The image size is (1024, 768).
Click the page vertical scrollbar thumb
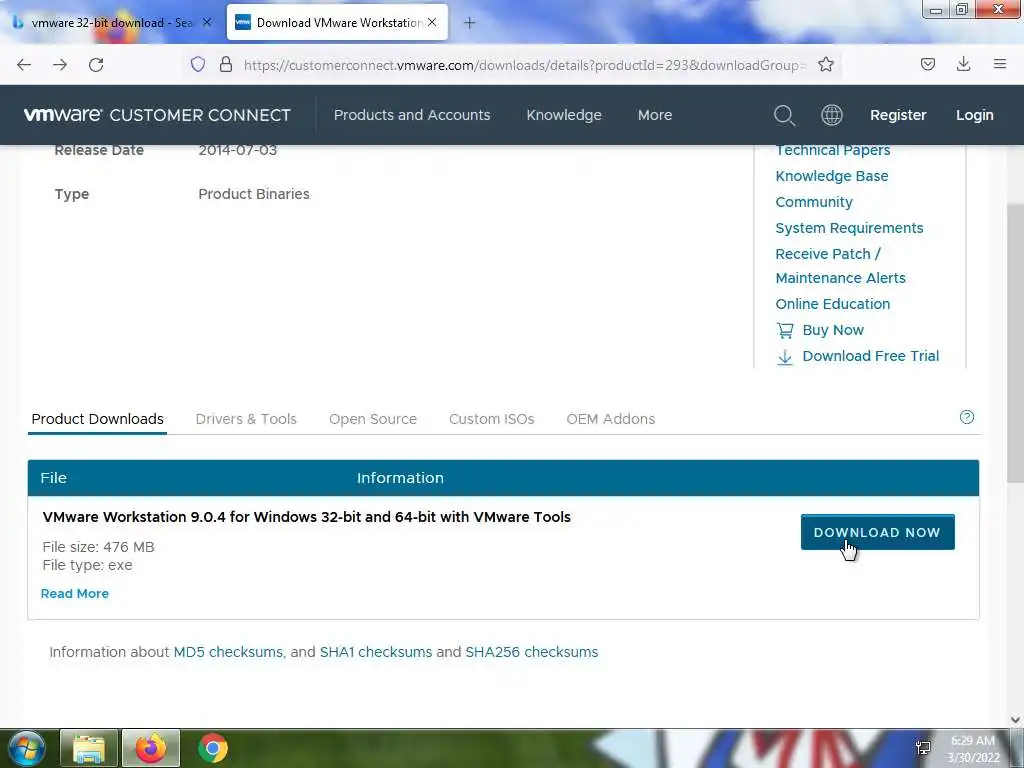coord(1015,343)
